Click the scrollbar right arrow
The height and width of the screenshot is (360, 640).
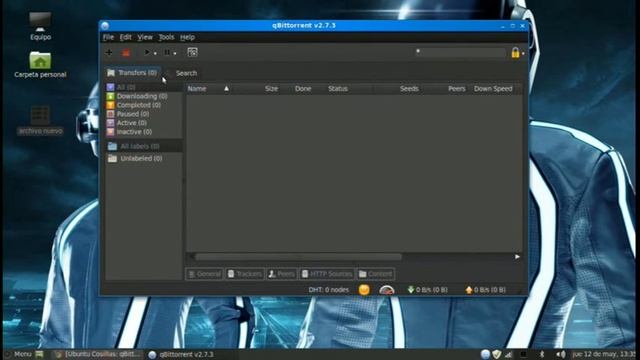click(517, 257)
